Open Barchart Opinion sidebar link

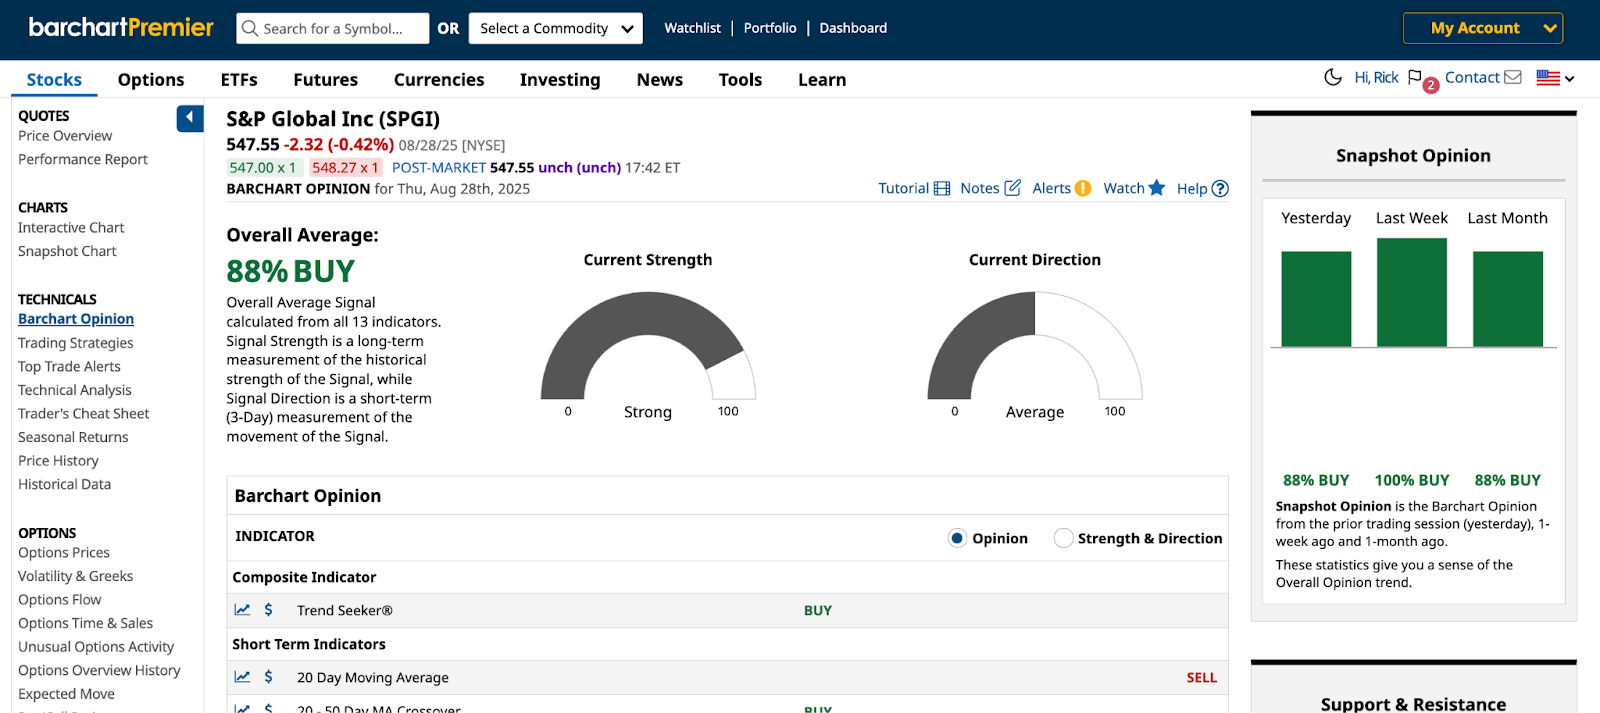[76, 319]
